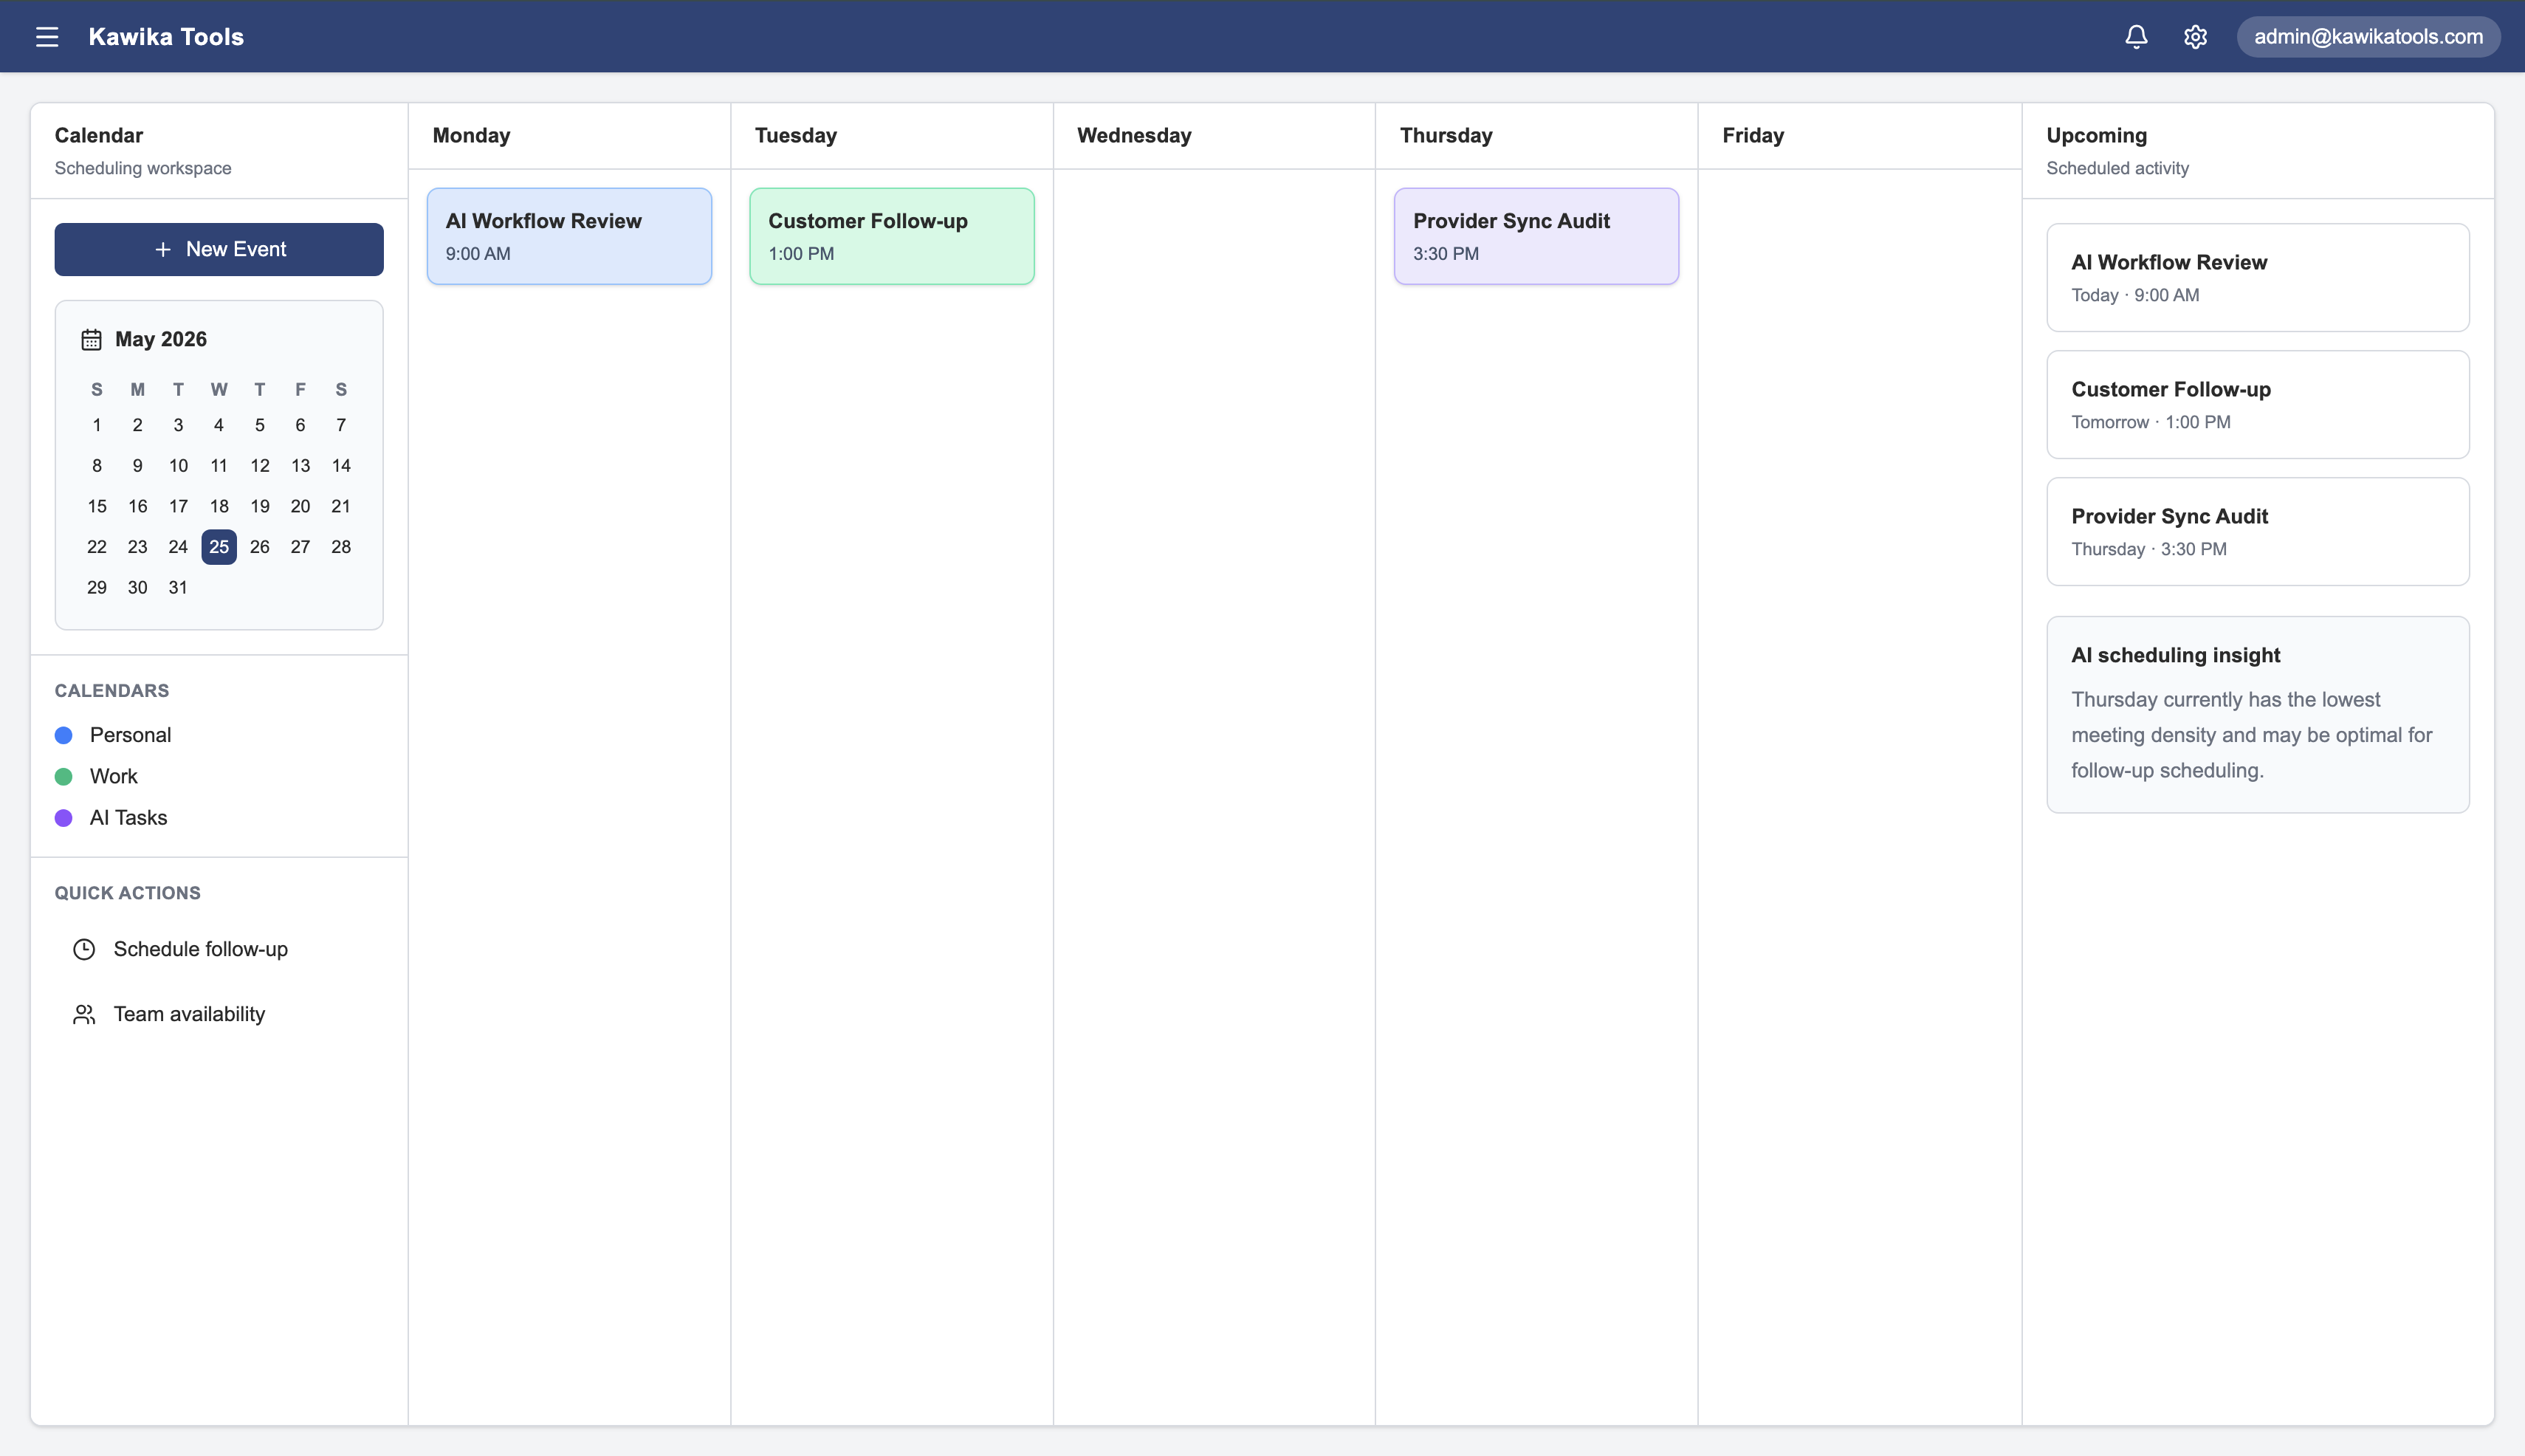Click the Schedule follow-up clock icon

[x=84, y=949]
